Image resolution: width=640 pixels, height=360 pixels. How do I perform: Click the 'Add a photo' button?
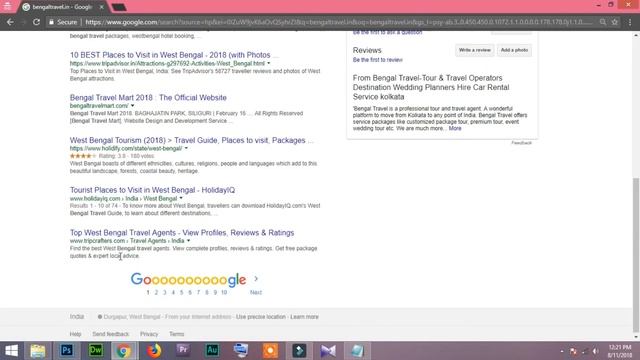tap(514, 50)
